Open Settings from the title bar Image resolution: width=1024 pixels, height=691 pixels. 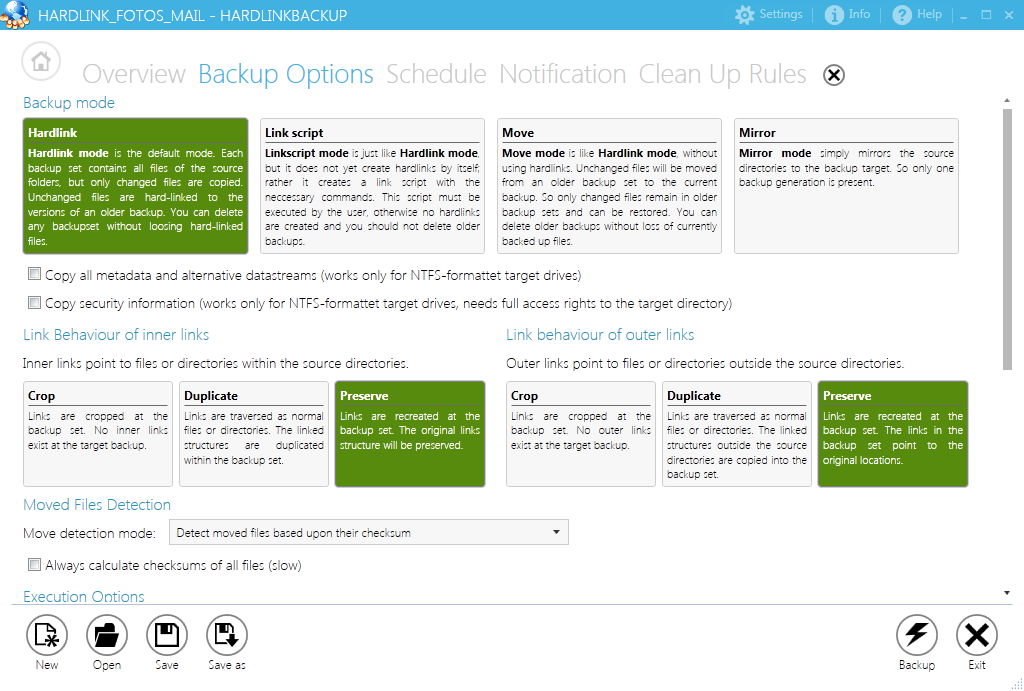click(769, 15)
